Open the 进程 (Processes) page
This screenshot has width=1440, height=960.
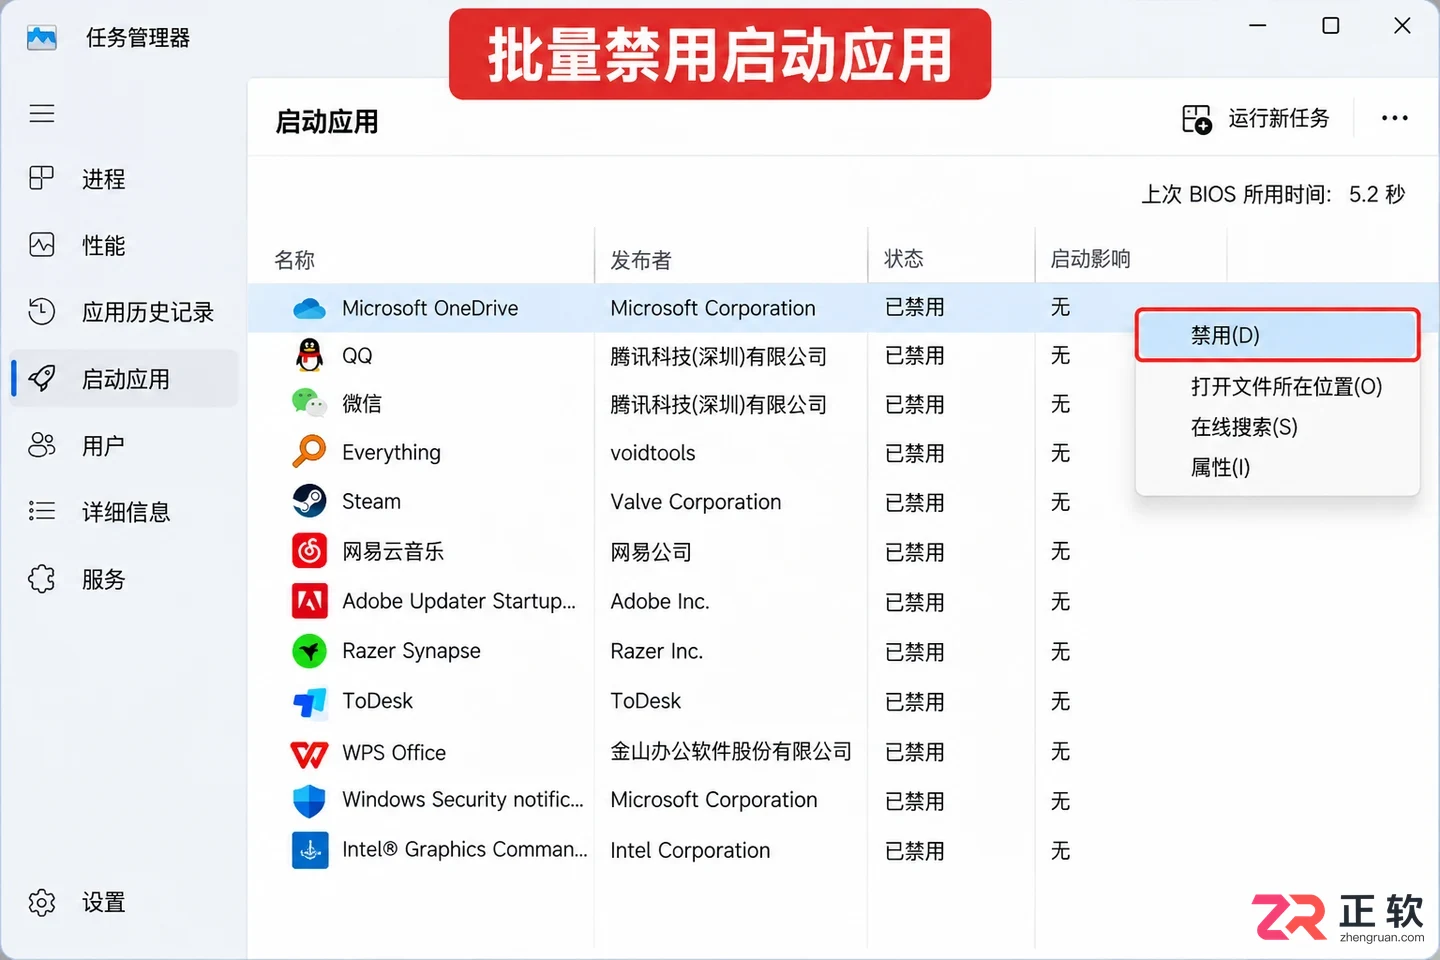(124, 179)
